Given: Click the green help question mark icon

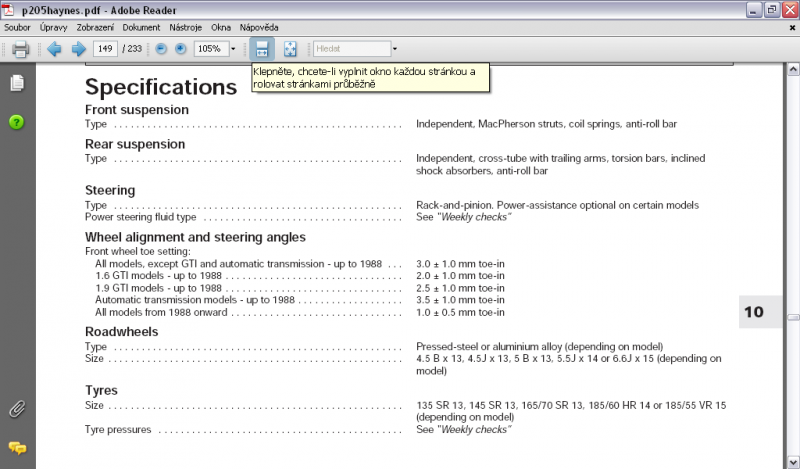Looking at the screenshot, I should point(17,122).
